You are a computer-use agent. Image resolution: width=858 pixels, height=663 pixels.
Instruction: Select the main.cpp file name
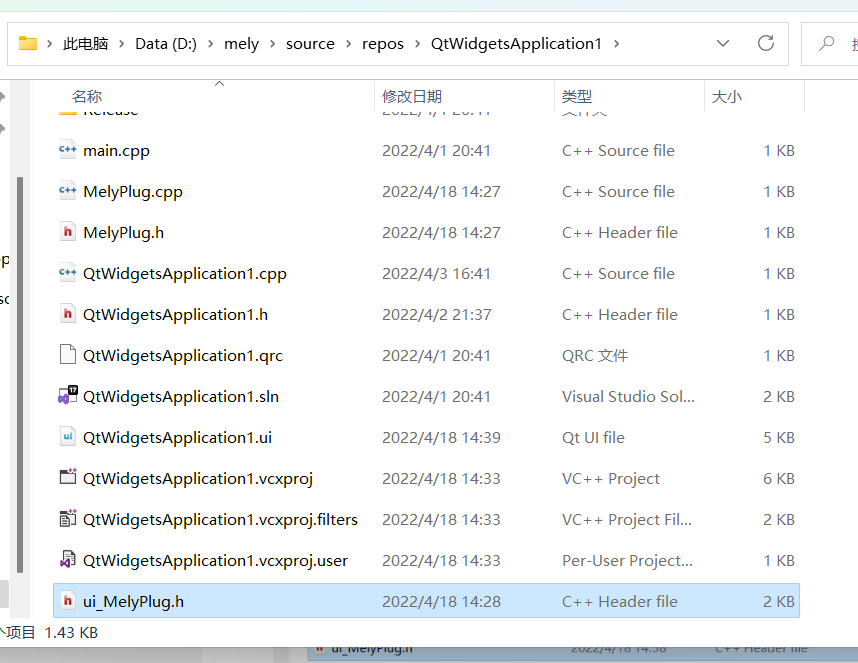click(x=116, y=150)
